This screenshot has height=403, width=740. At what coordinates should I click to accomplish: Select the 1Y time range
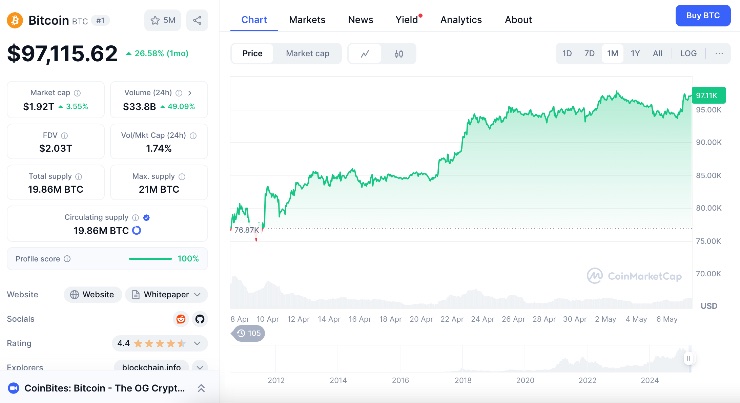pos(635,53)
